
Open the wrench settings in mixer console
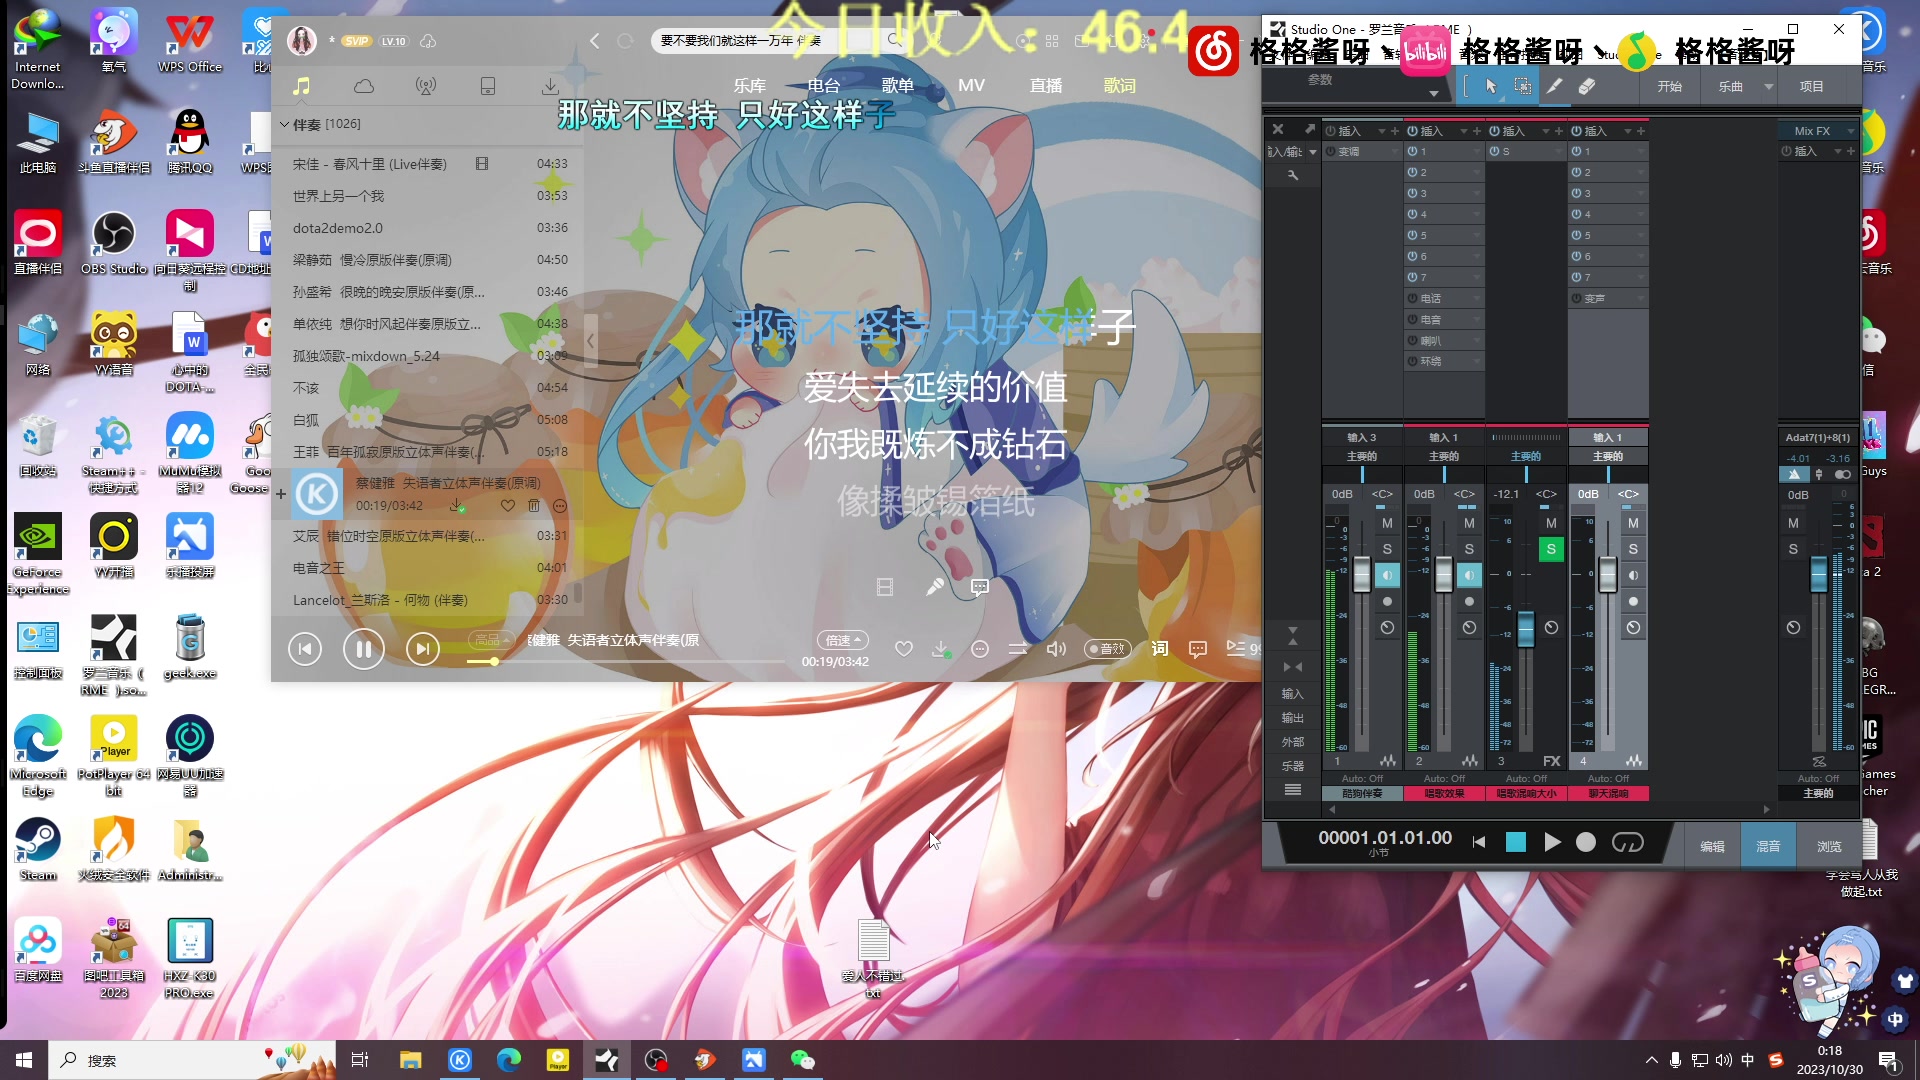coord(1292,175)
